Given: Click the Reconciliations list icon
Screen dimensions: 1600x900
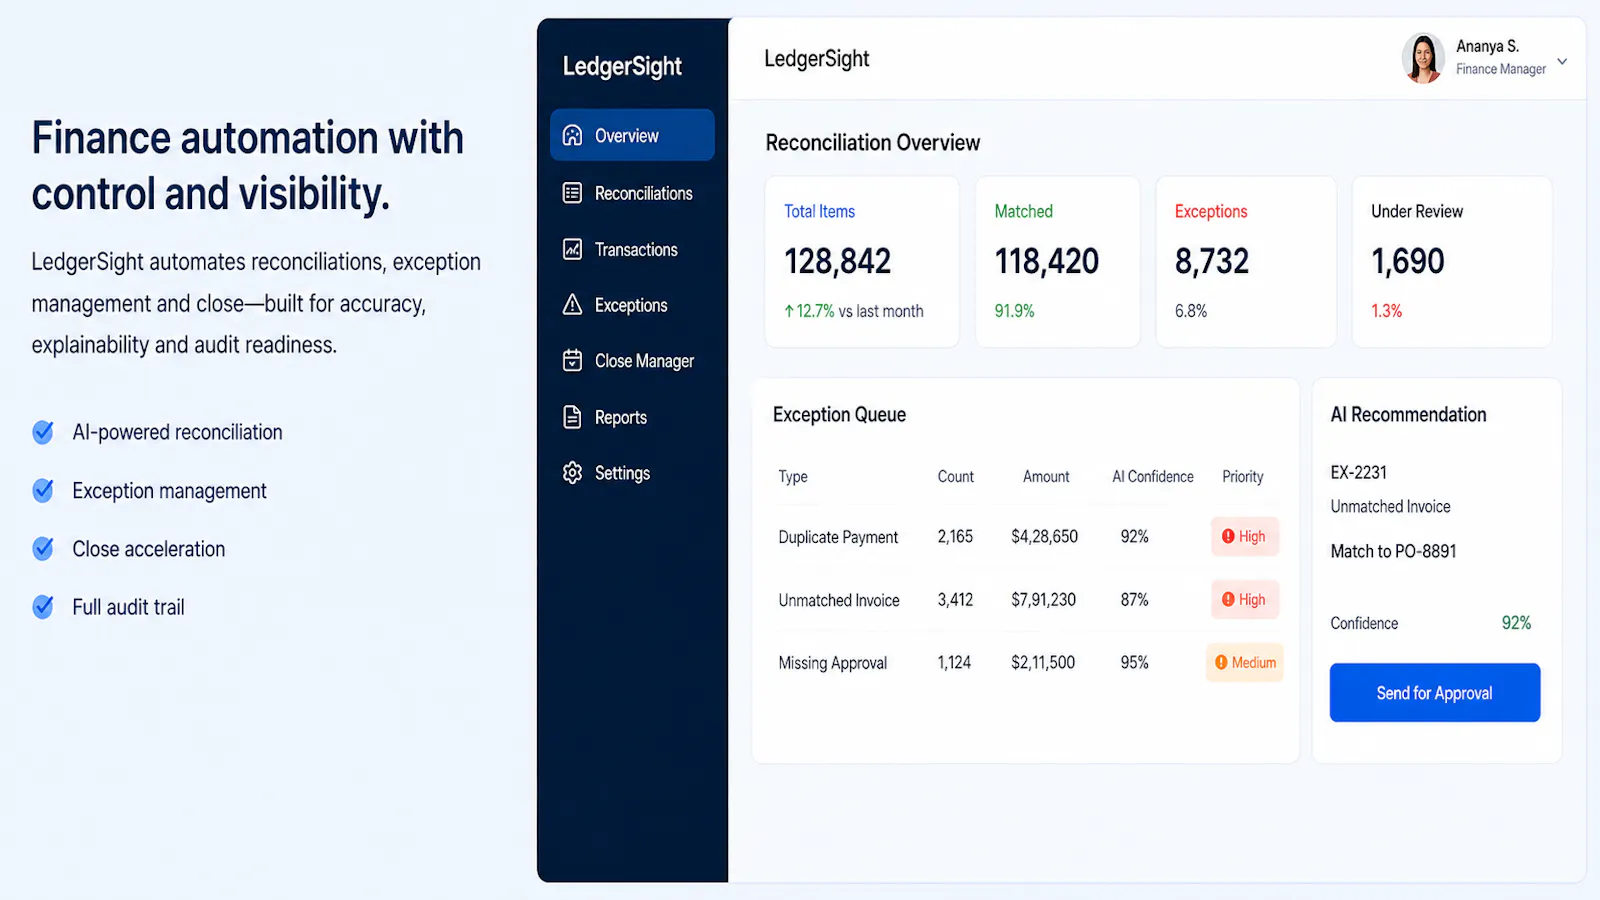Looking at the screenshot, I should [x=572, y=193].
